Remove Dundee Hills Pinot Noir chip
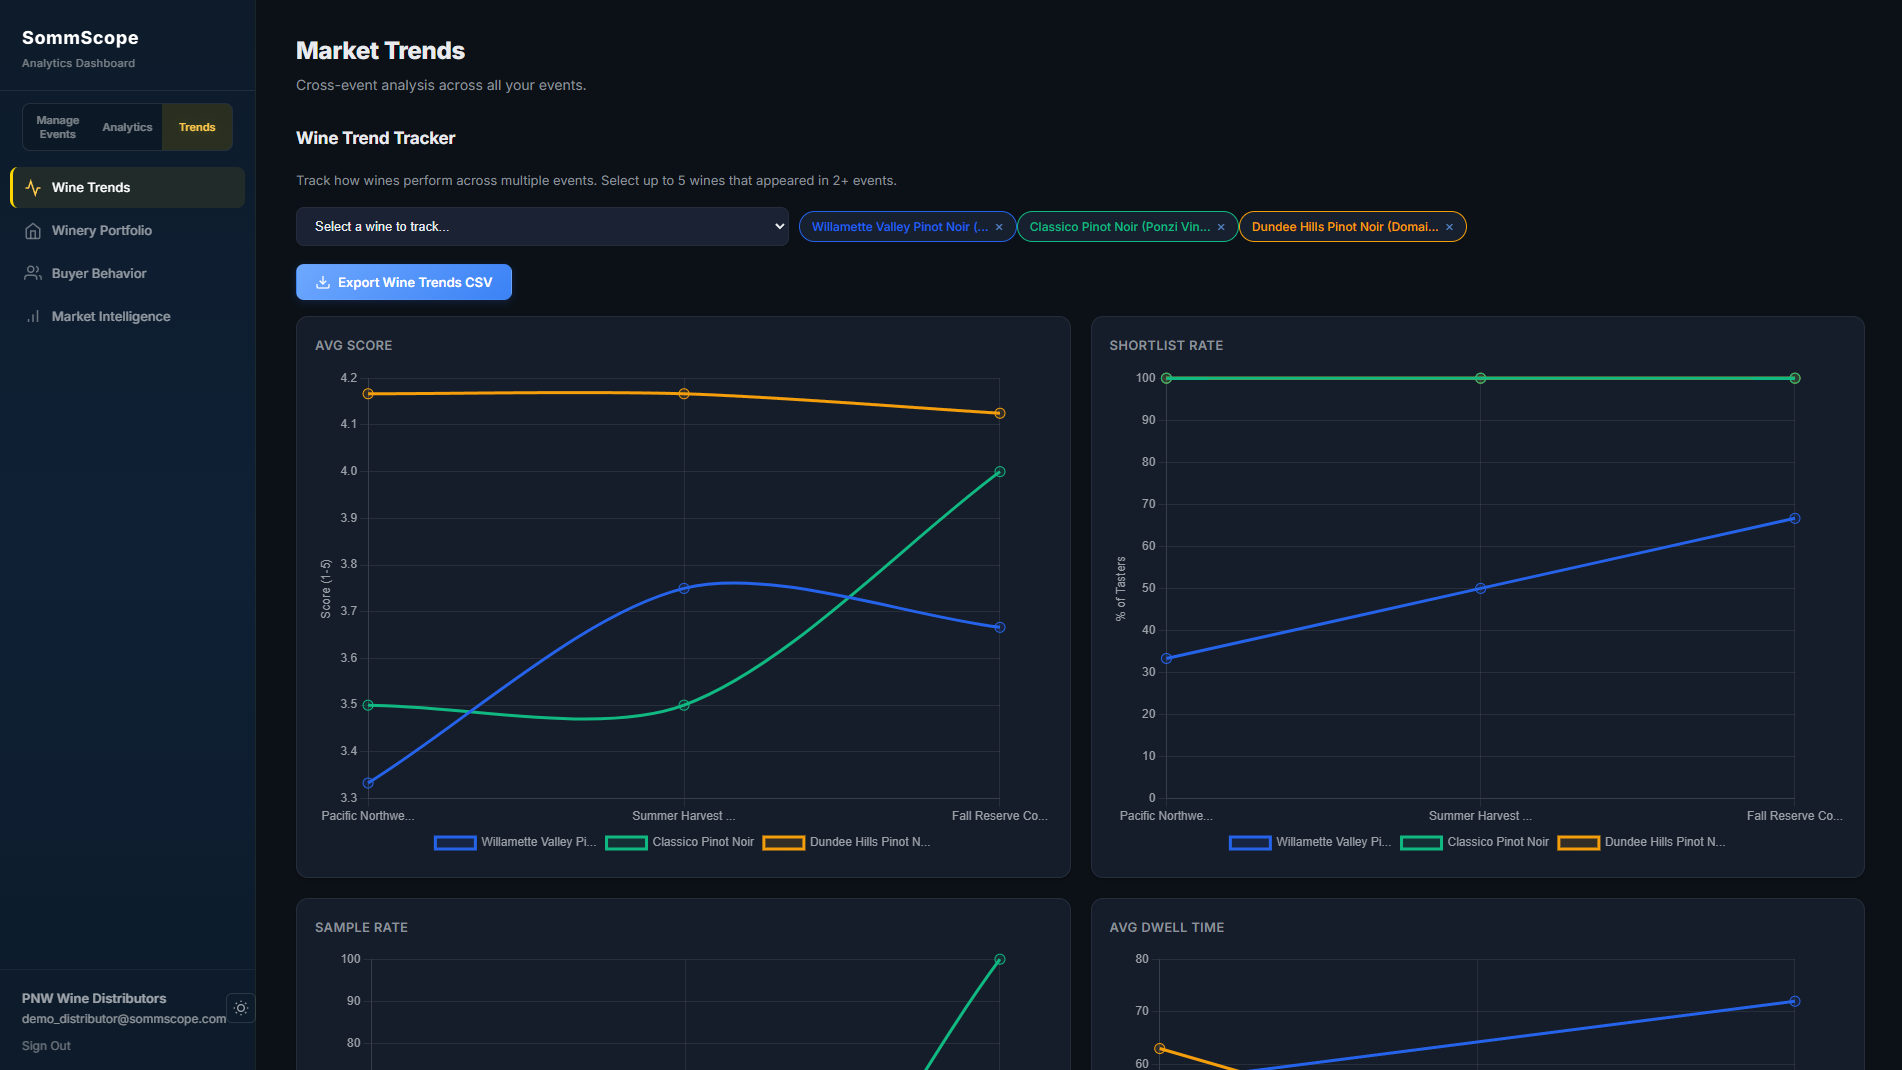 [x=1449, y=228]
